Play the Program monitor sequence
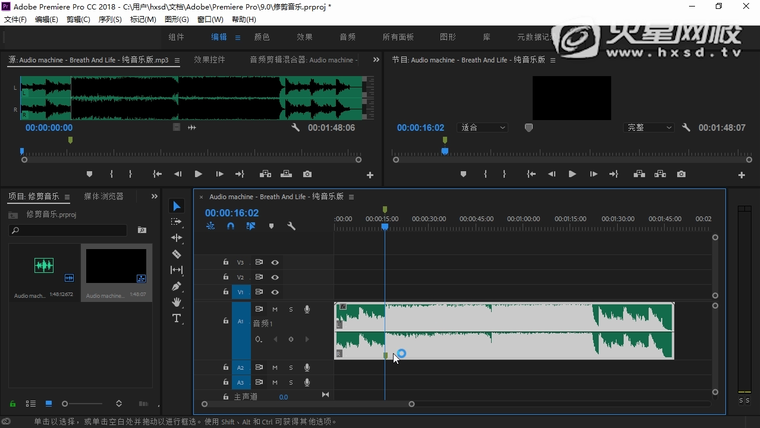 click(x=572, y=174)
